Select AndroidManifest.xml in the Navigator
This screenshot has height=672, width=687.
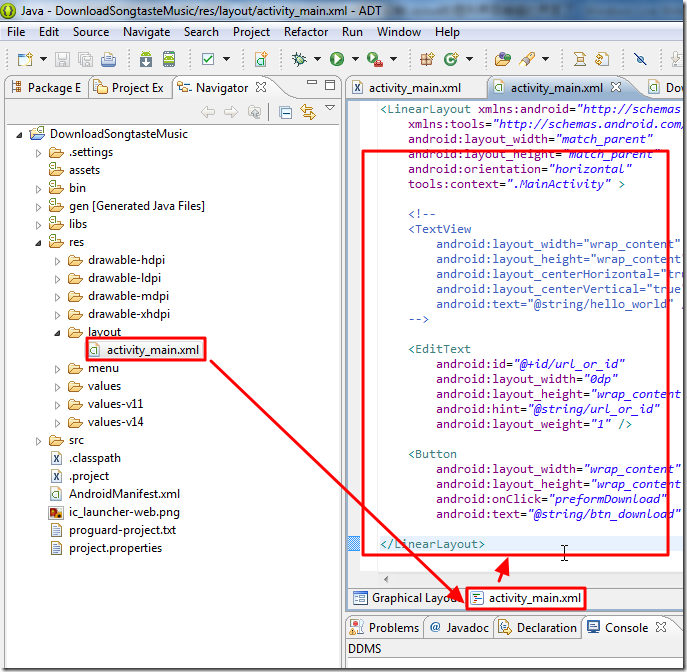pos(124,494)
